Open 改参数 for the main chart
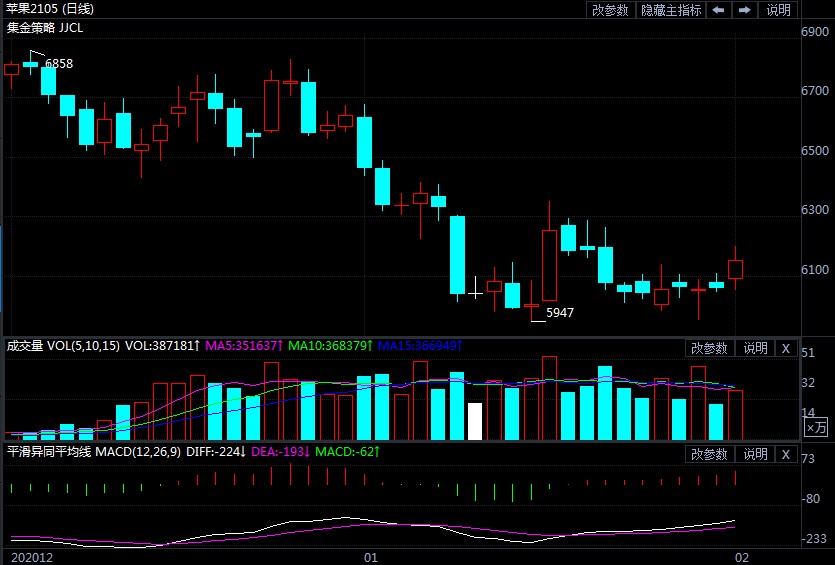 pos(610,10)
